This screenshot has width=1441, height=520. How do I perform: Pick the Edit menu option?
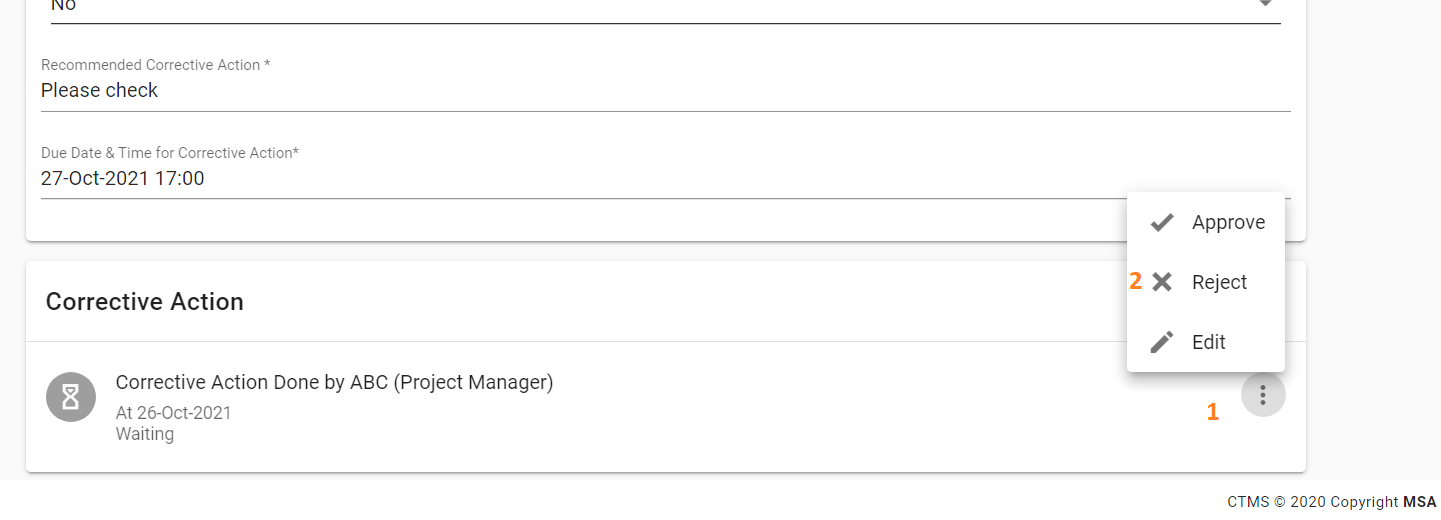point(1208,342)
